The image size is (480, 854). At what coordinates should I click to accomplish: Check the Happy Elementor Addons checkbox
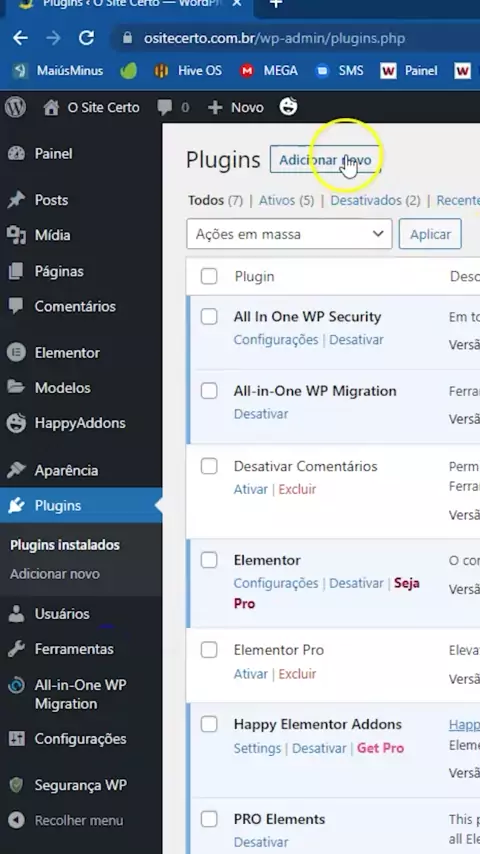209,724
